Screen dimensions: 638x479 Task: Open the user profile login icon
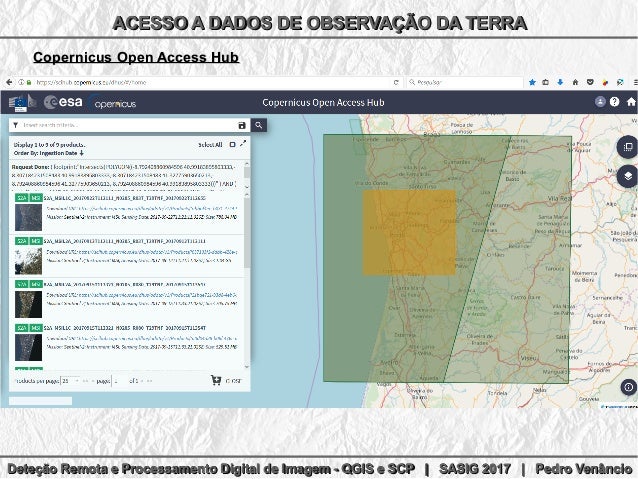pyautogui.click(x=600, y=102)
